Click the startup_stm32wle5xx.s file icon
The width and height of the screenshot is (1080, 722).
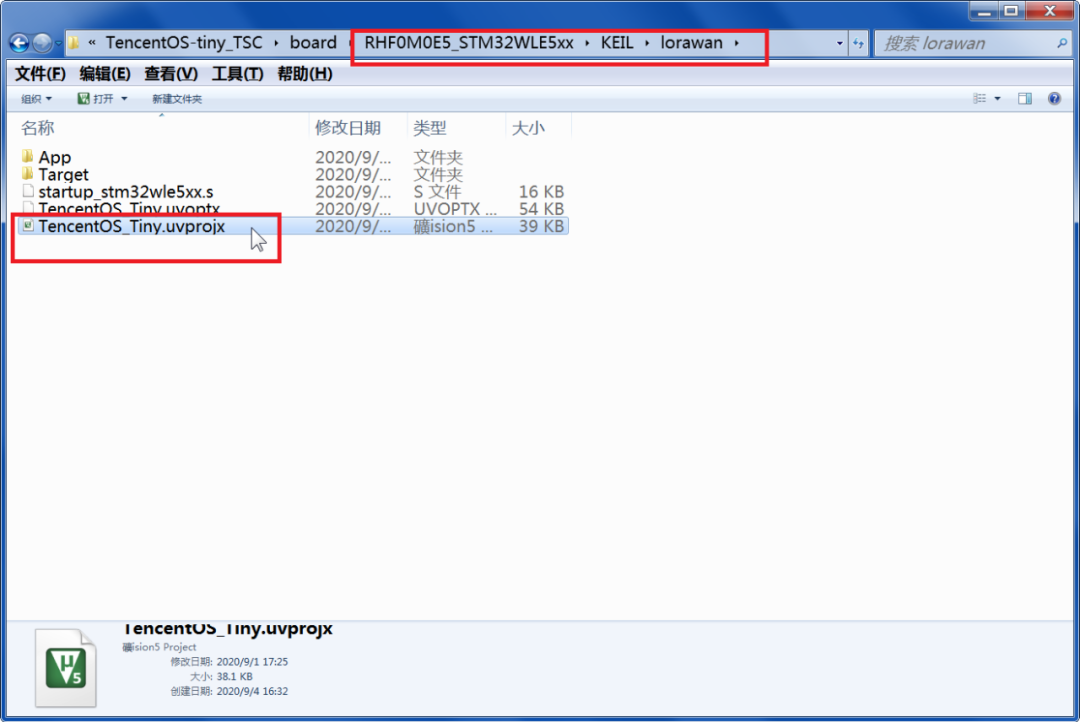coord(28,191)
